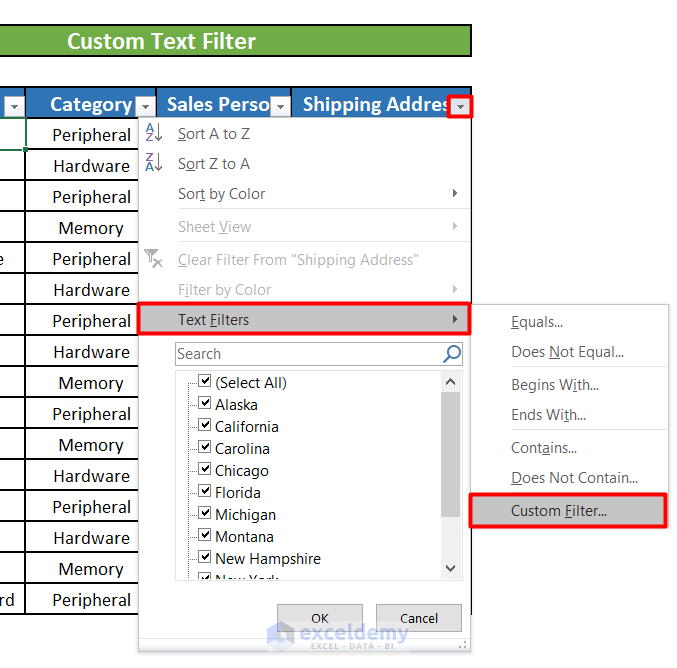The height and width of the screenshot is (668, 677).
Task: Select the Begins With filter option
Action: [x=555, y=385]
